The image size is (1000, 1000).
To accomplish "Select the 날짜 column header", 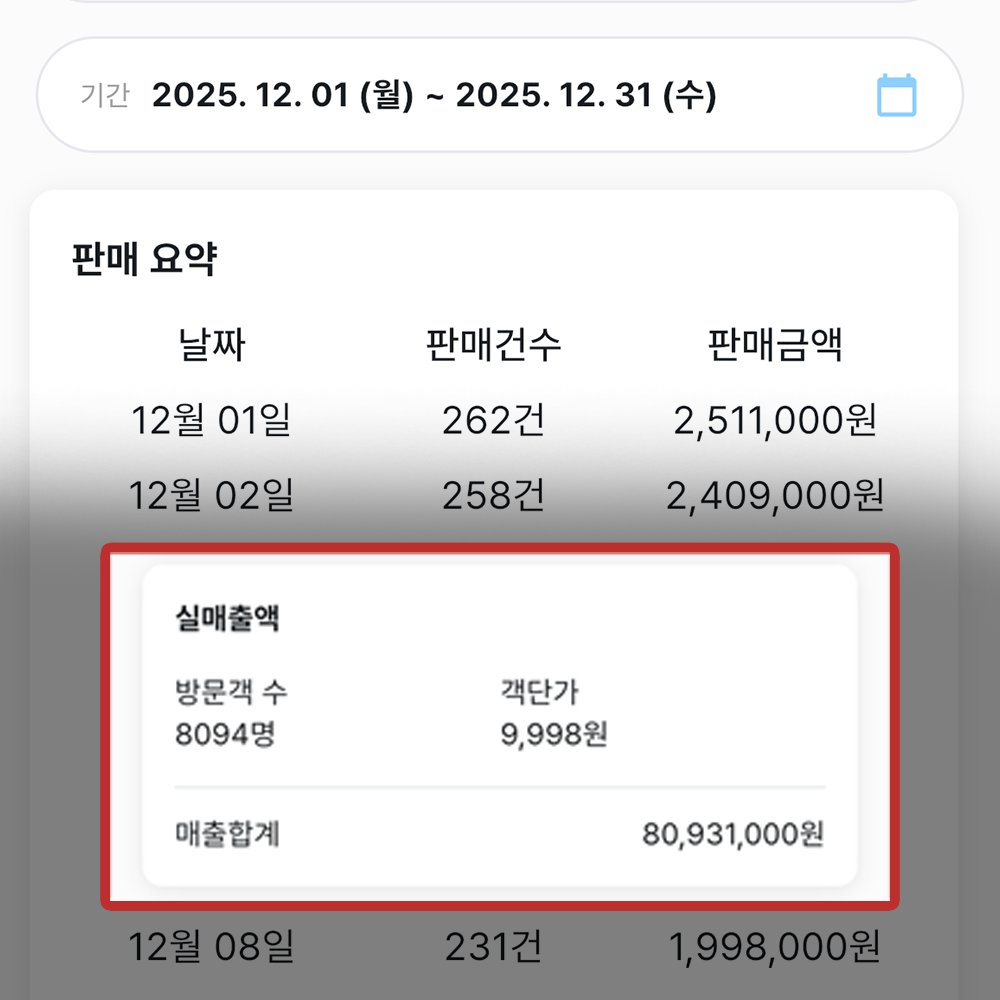I will point(211,346).
